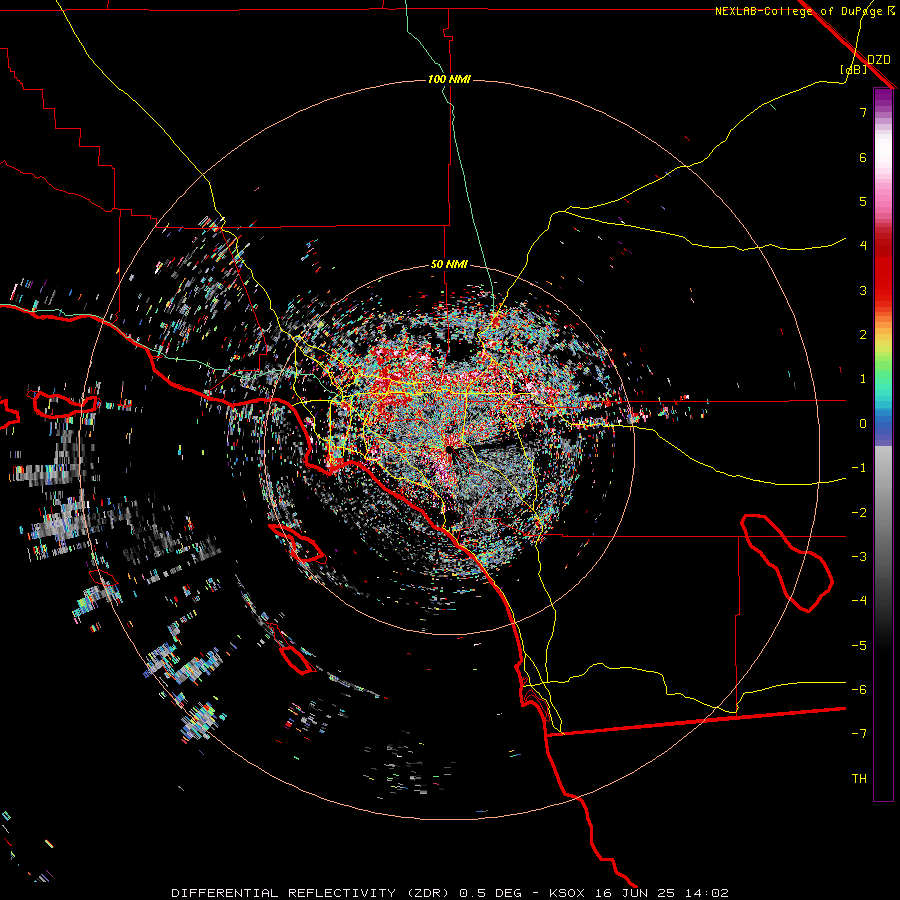Click the "TH" label on color scale
This screenshot has height=900, width=900.
tap(859, 779)
